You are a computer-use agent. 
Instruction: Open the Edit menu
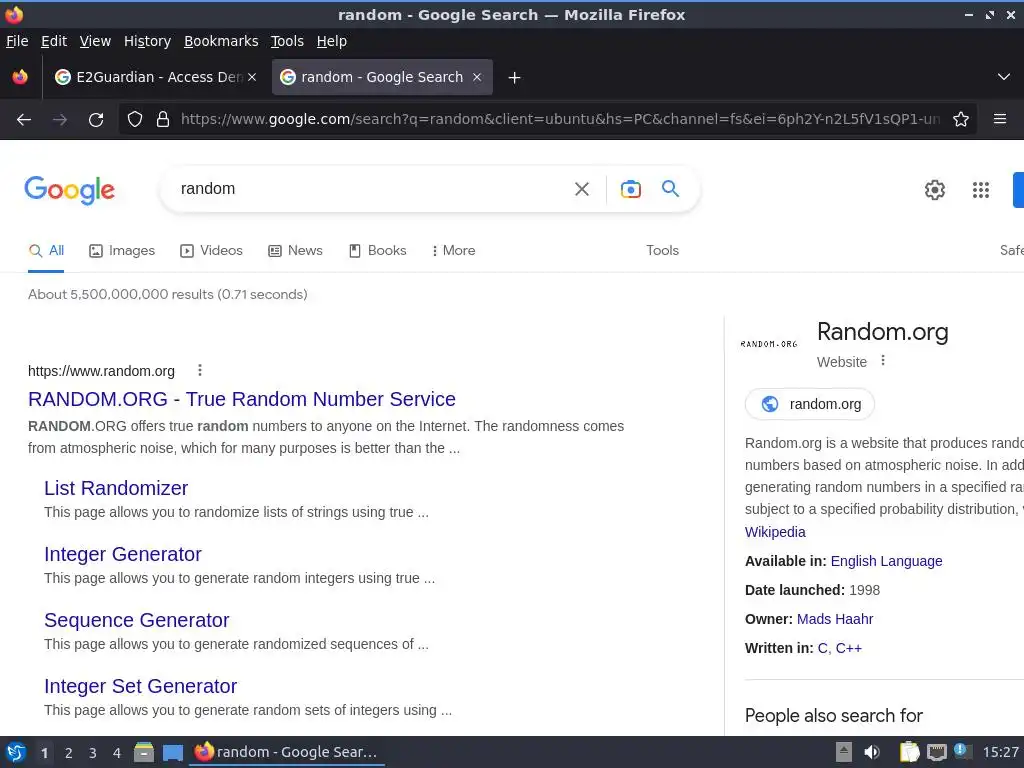(x=54, y=41)
